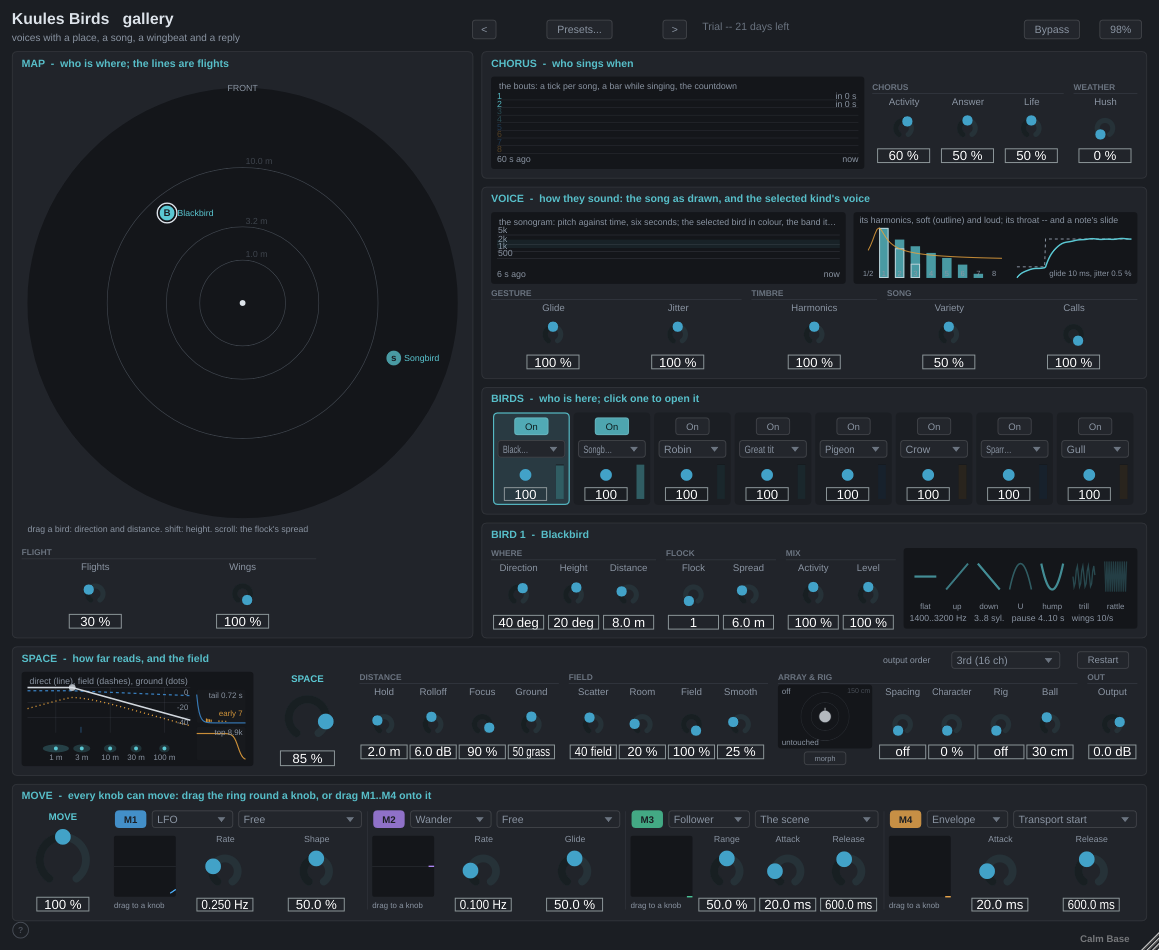Click the 'Trial -- 21 days left' text
Image resolution: width=1159 pixels, height=950 pixels.
pyautogui.click(x=745, y=27)
